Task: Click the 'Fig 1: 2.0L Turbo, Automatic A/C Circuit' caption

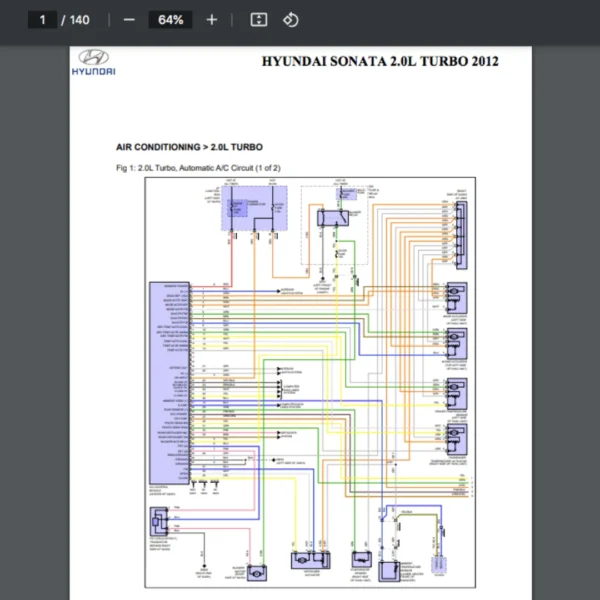Action: coord(198,168)
